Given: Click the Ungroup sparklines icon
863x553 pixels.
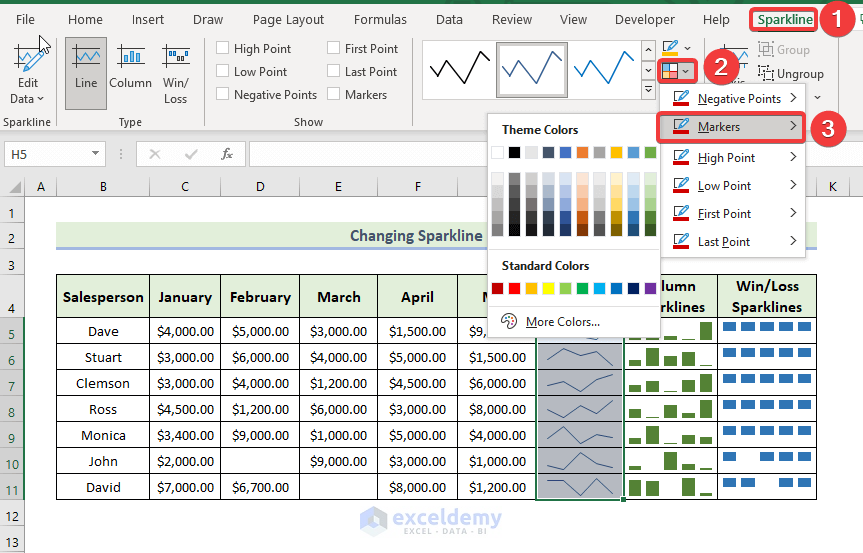Looking at the screenshot, I should pyautogui.click(x=766, y=73).
